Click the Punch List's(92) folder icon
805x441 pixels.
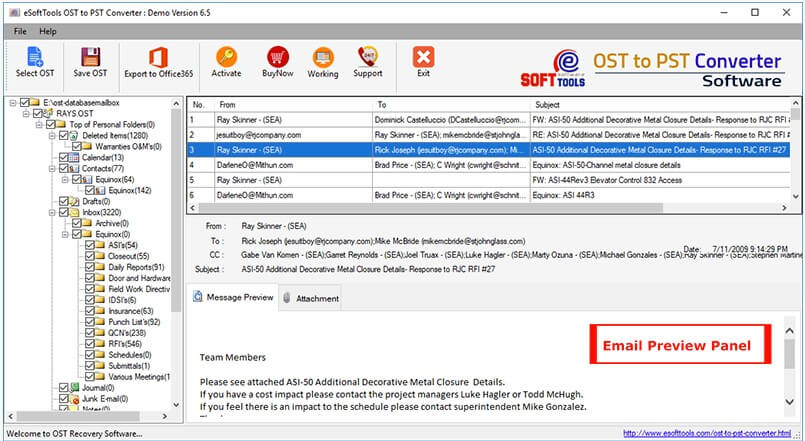click(101, 322)
